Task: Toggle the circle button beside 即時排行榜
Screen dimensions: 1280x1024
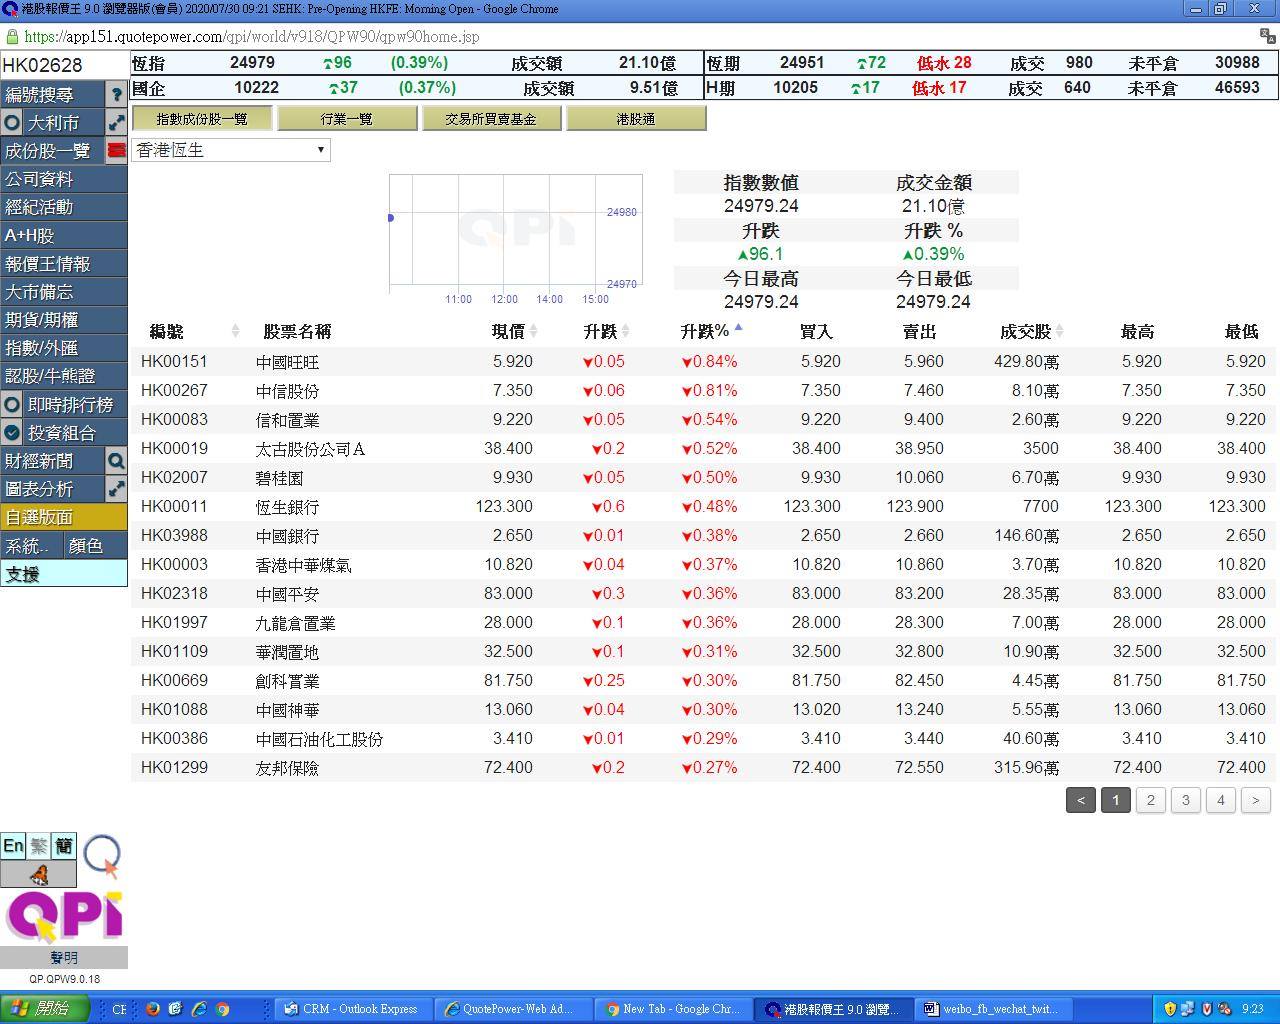Action: (12, 405)
